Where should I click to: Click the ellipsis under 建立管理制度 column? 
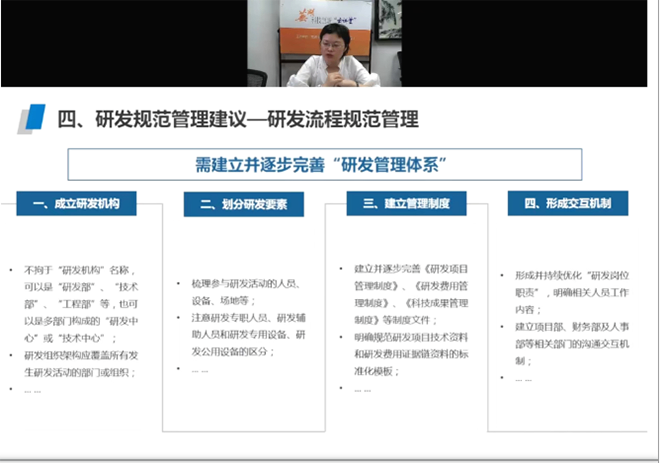[363, 388]
